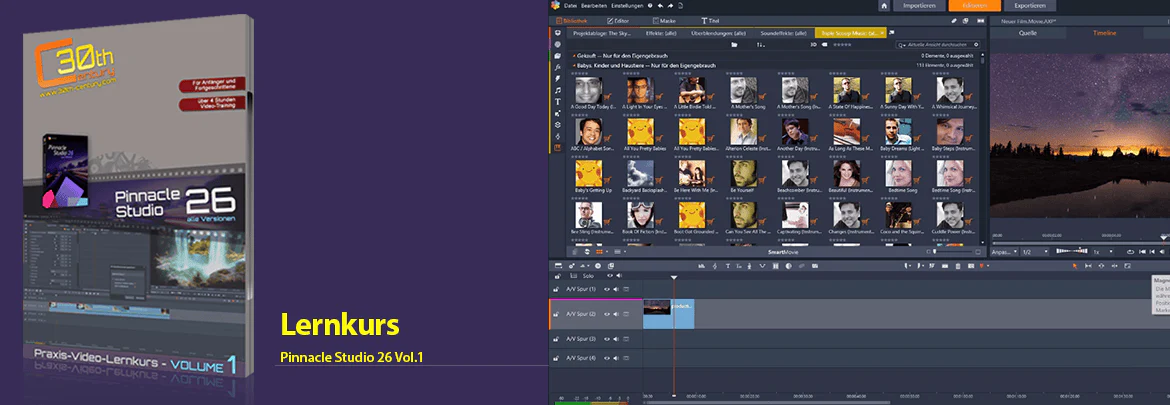The image size is (1170, 405).
Task: Select clip on A/V Spur (2) timeline
Action: click(669, 314)
